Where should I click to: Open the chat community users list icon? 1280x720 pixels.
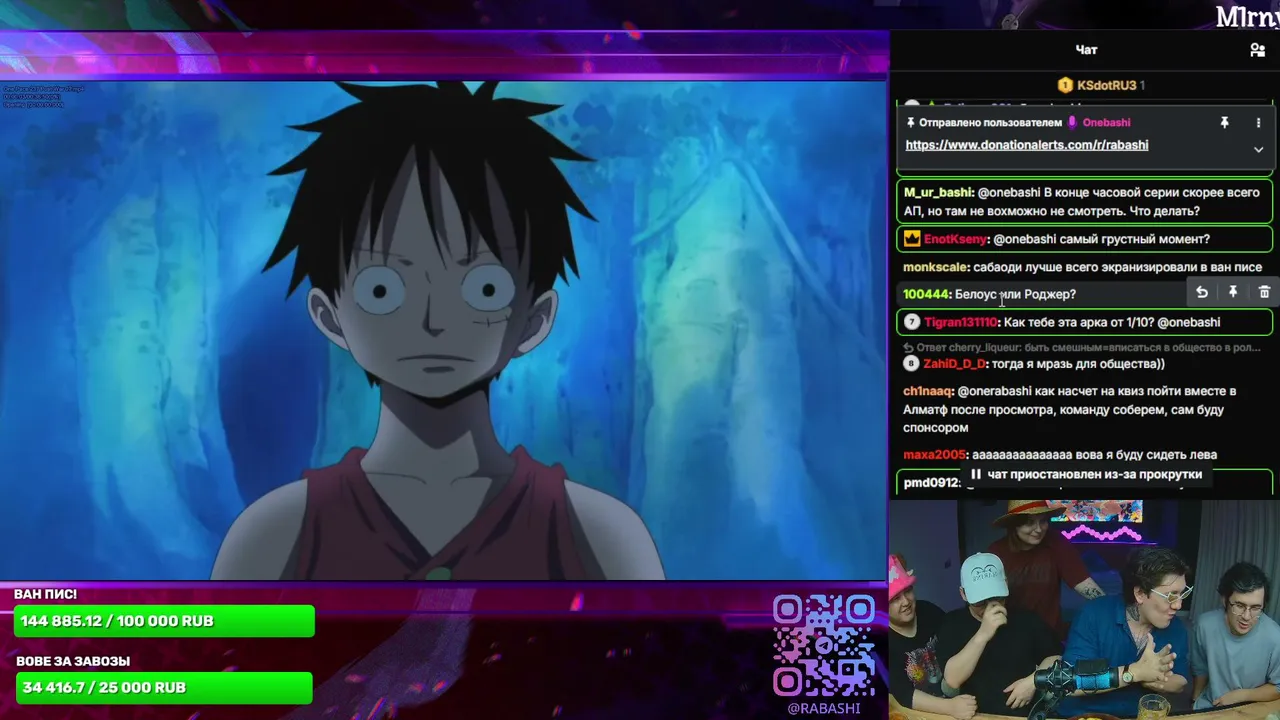pos(1257,50)
